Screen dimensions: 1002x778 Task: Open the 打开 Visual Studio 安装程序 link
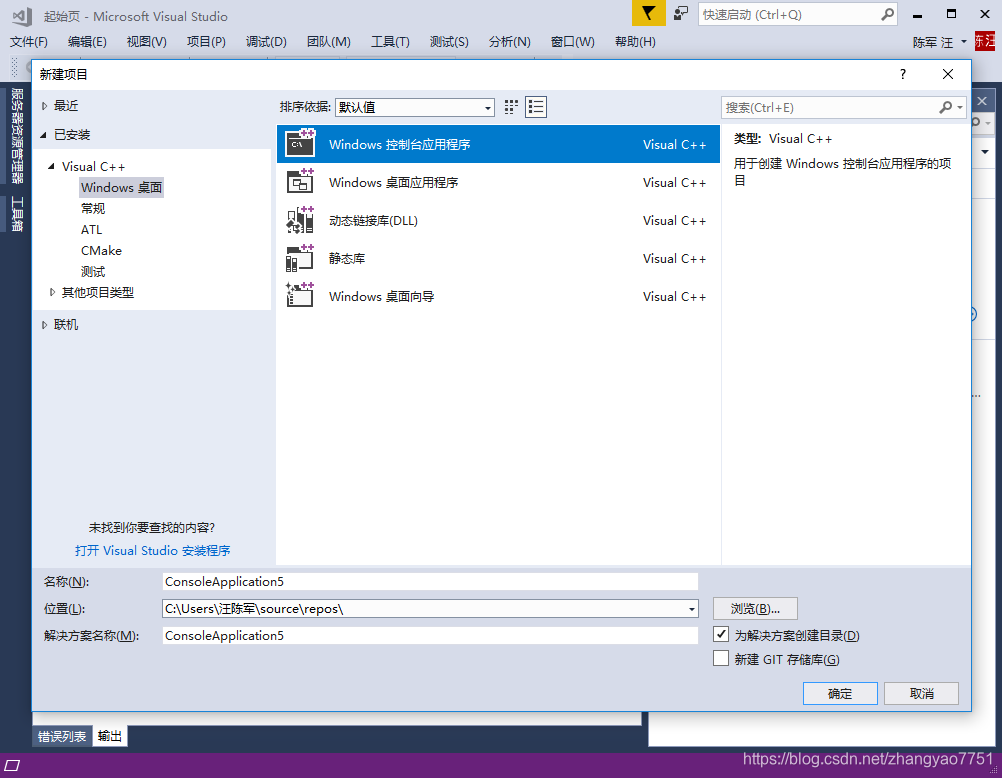(152, 550)
